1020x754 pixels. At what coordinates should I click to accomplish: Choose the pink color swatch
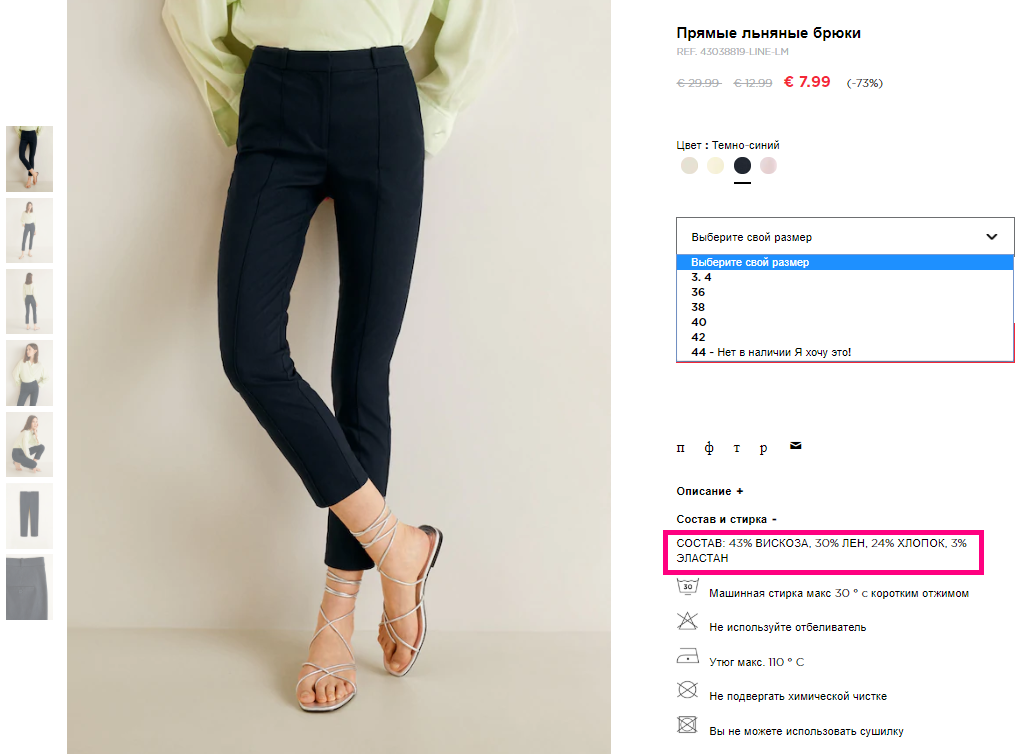768,166
